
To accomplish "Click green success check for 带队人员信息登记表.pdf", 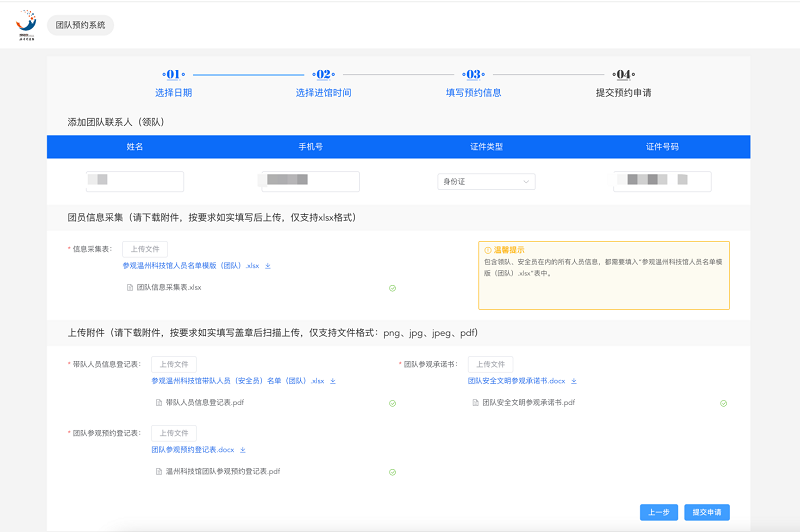I will click(x=392, y=403).
